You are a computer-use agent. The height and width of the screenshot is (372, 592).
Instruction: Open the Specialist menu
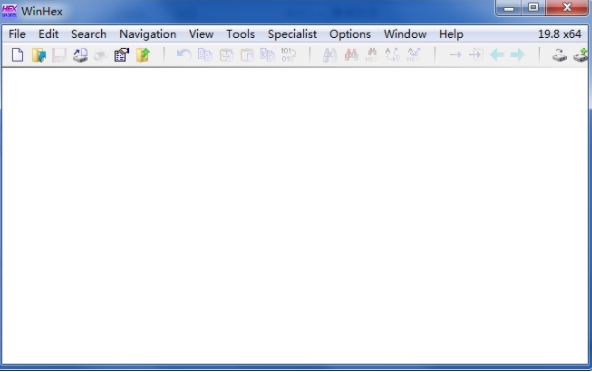tap(292, 34)
